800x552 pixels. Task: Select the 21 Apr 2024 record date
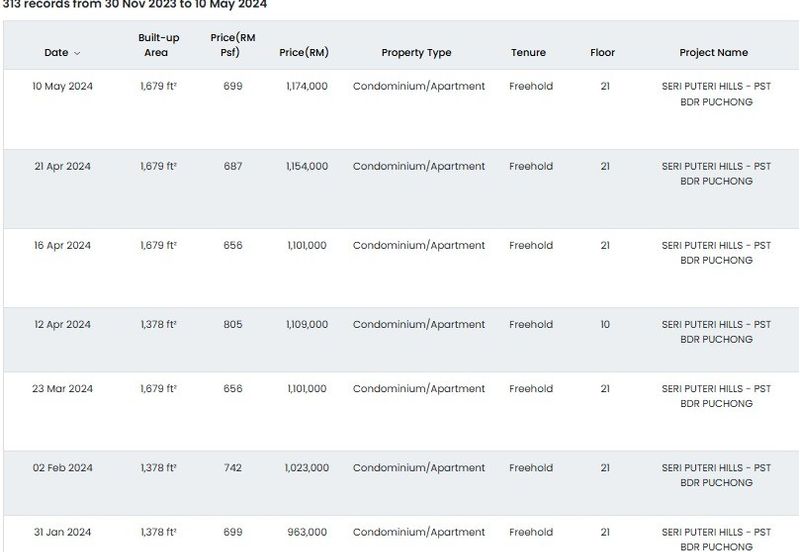pyautogui.click(x=62, y=167)
